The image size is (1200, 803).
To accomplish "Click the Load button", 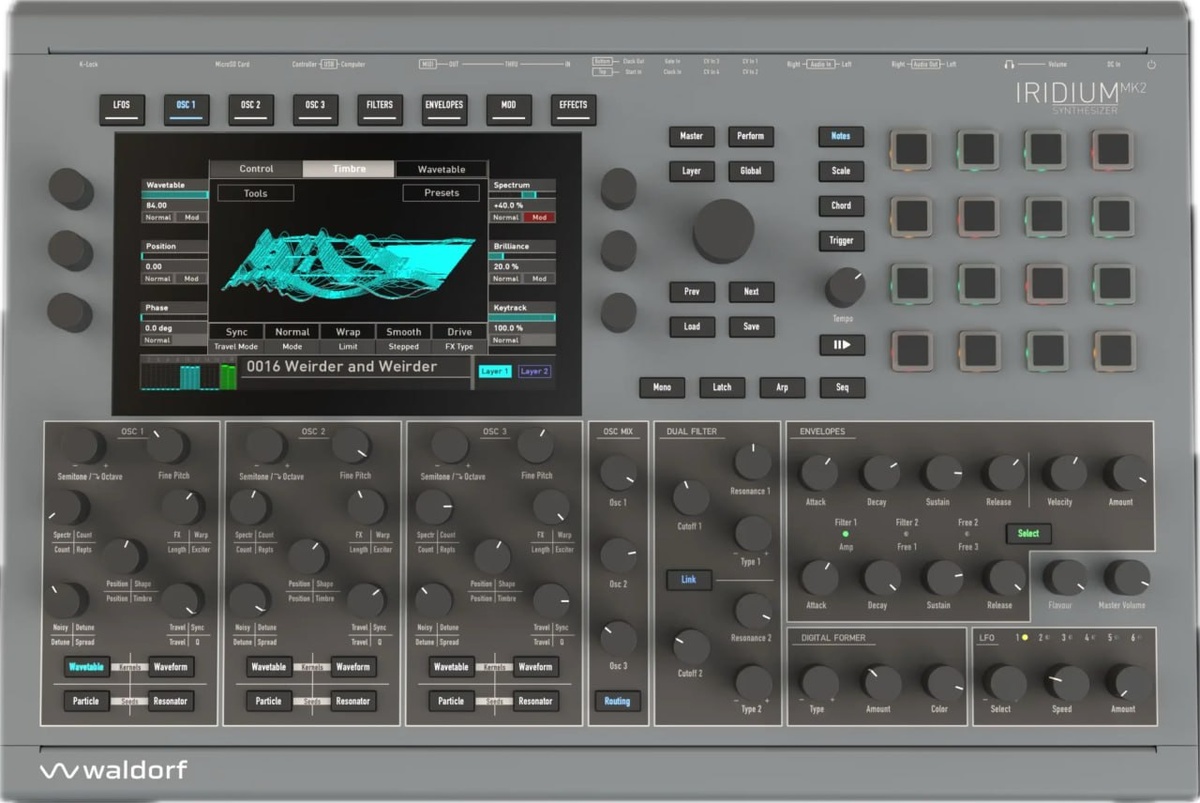I will [692, 327].
